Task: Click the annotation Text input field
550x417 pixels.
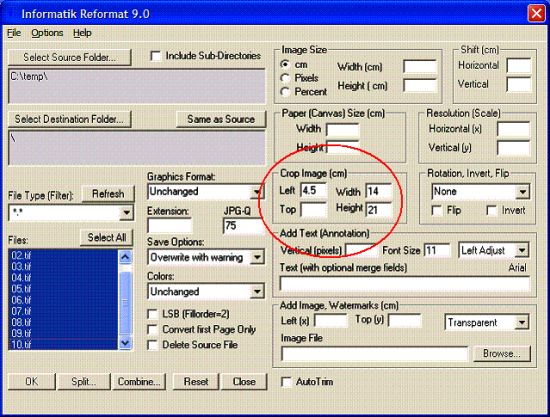Action: [404, 284]
